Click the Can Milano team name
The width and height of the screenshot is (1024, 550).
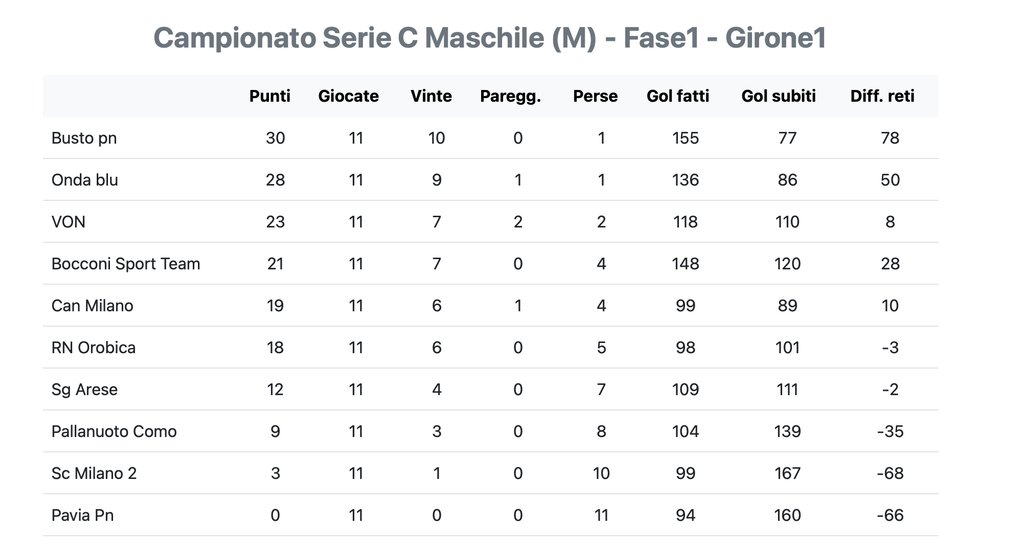click(92, 306)
